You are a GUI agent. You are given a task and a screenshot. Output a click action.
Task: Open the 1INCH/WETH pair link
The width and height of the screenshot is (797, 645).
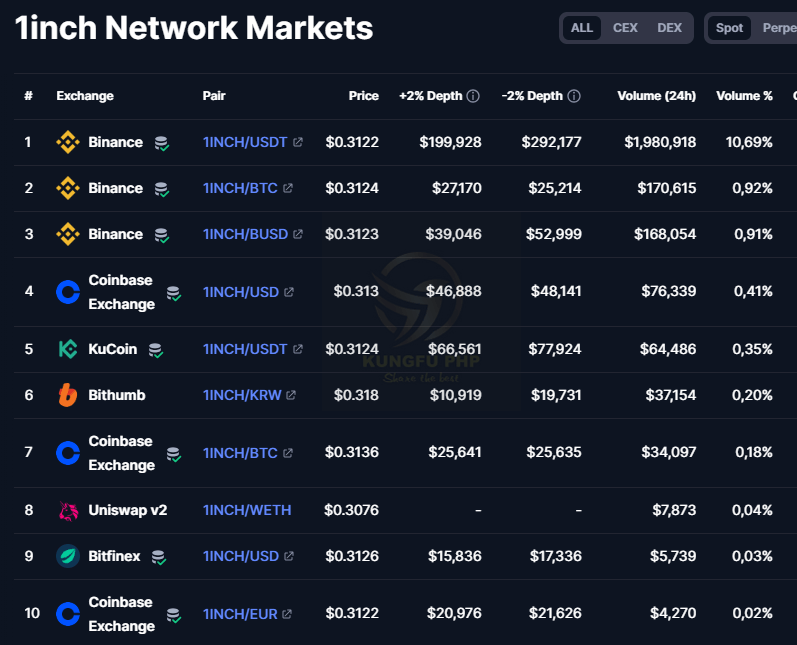247,510
